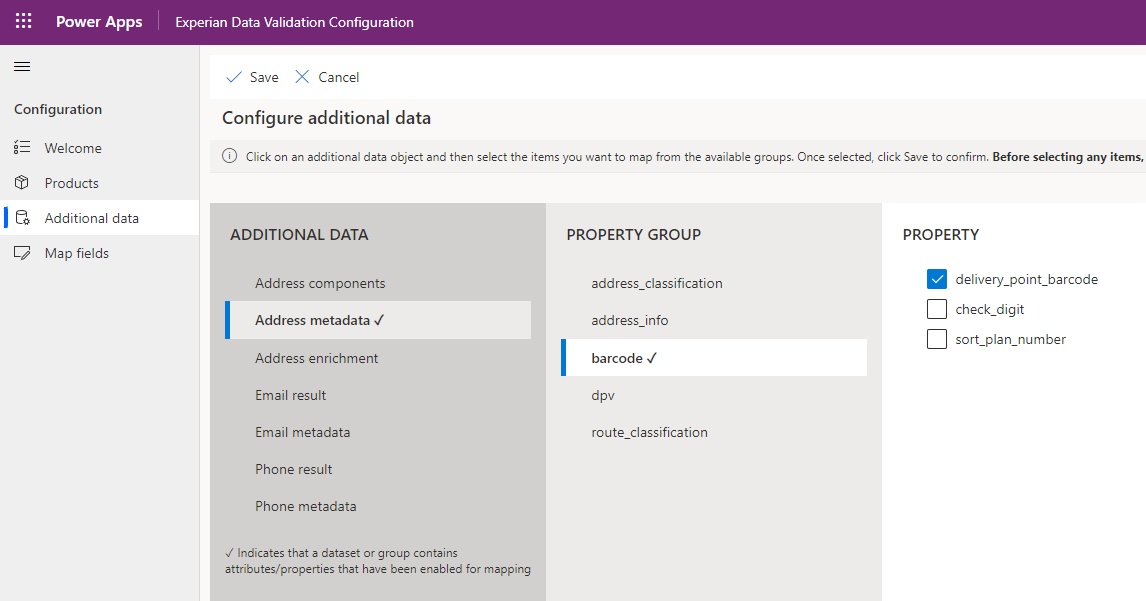Click the checkmark icon next to Save
This screenshot has width=1146, height=601.
click(x=233, y=76)
